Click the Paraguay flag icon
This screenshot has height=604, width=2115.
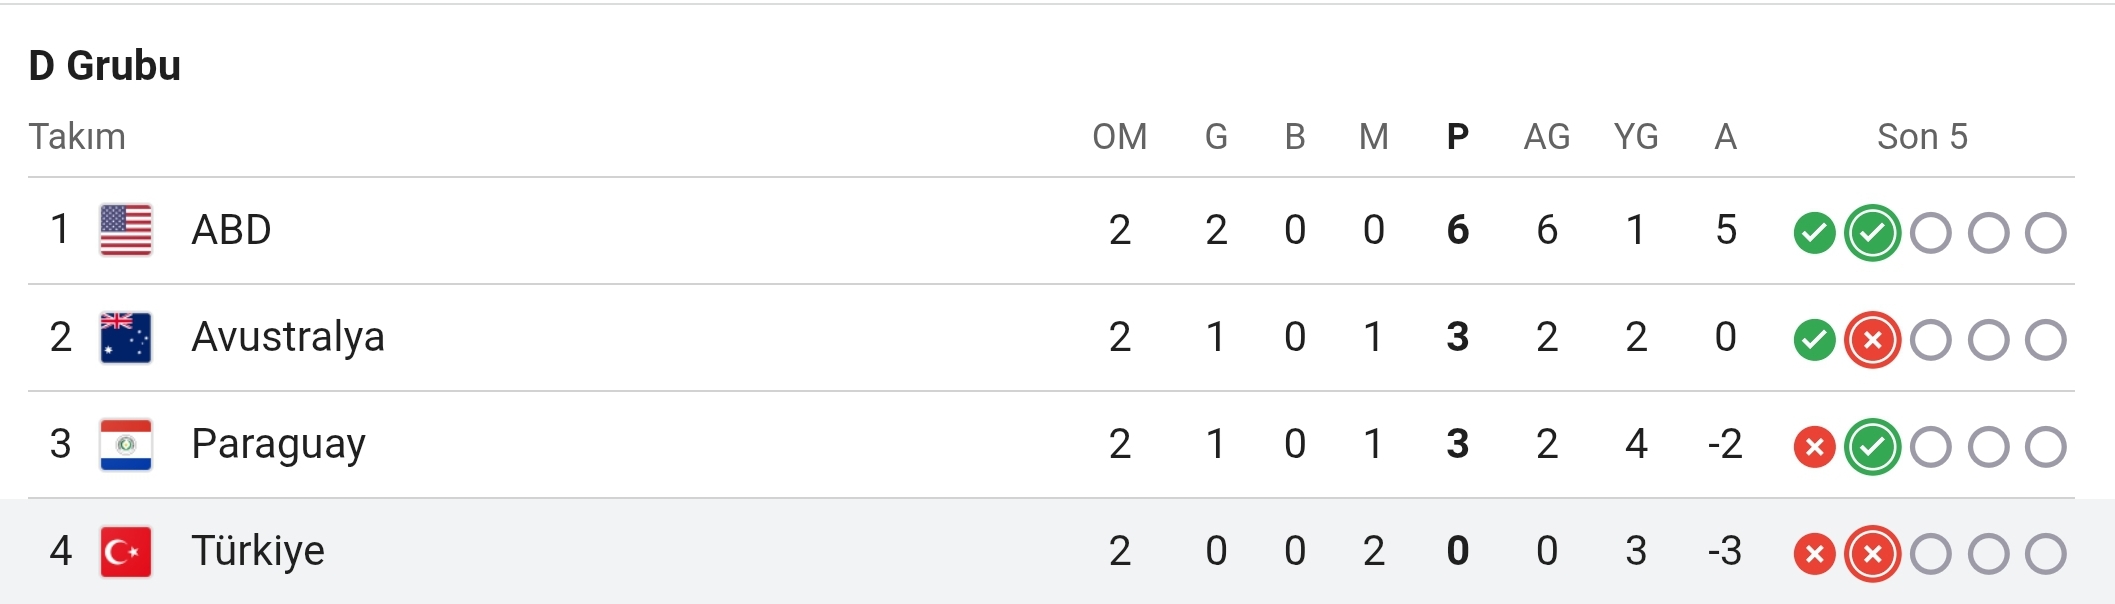click(126, 444)
